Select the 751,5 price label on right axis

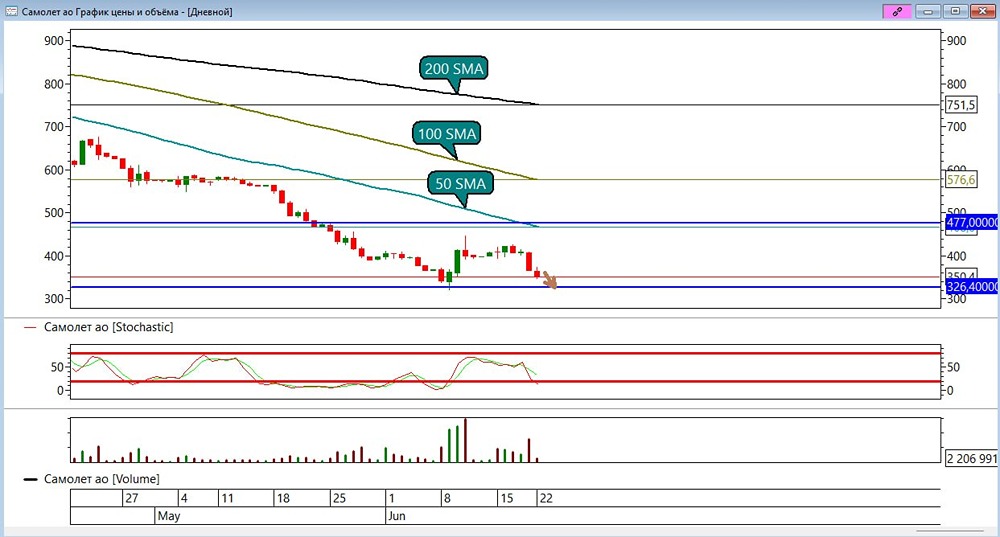tap(961, 105)
